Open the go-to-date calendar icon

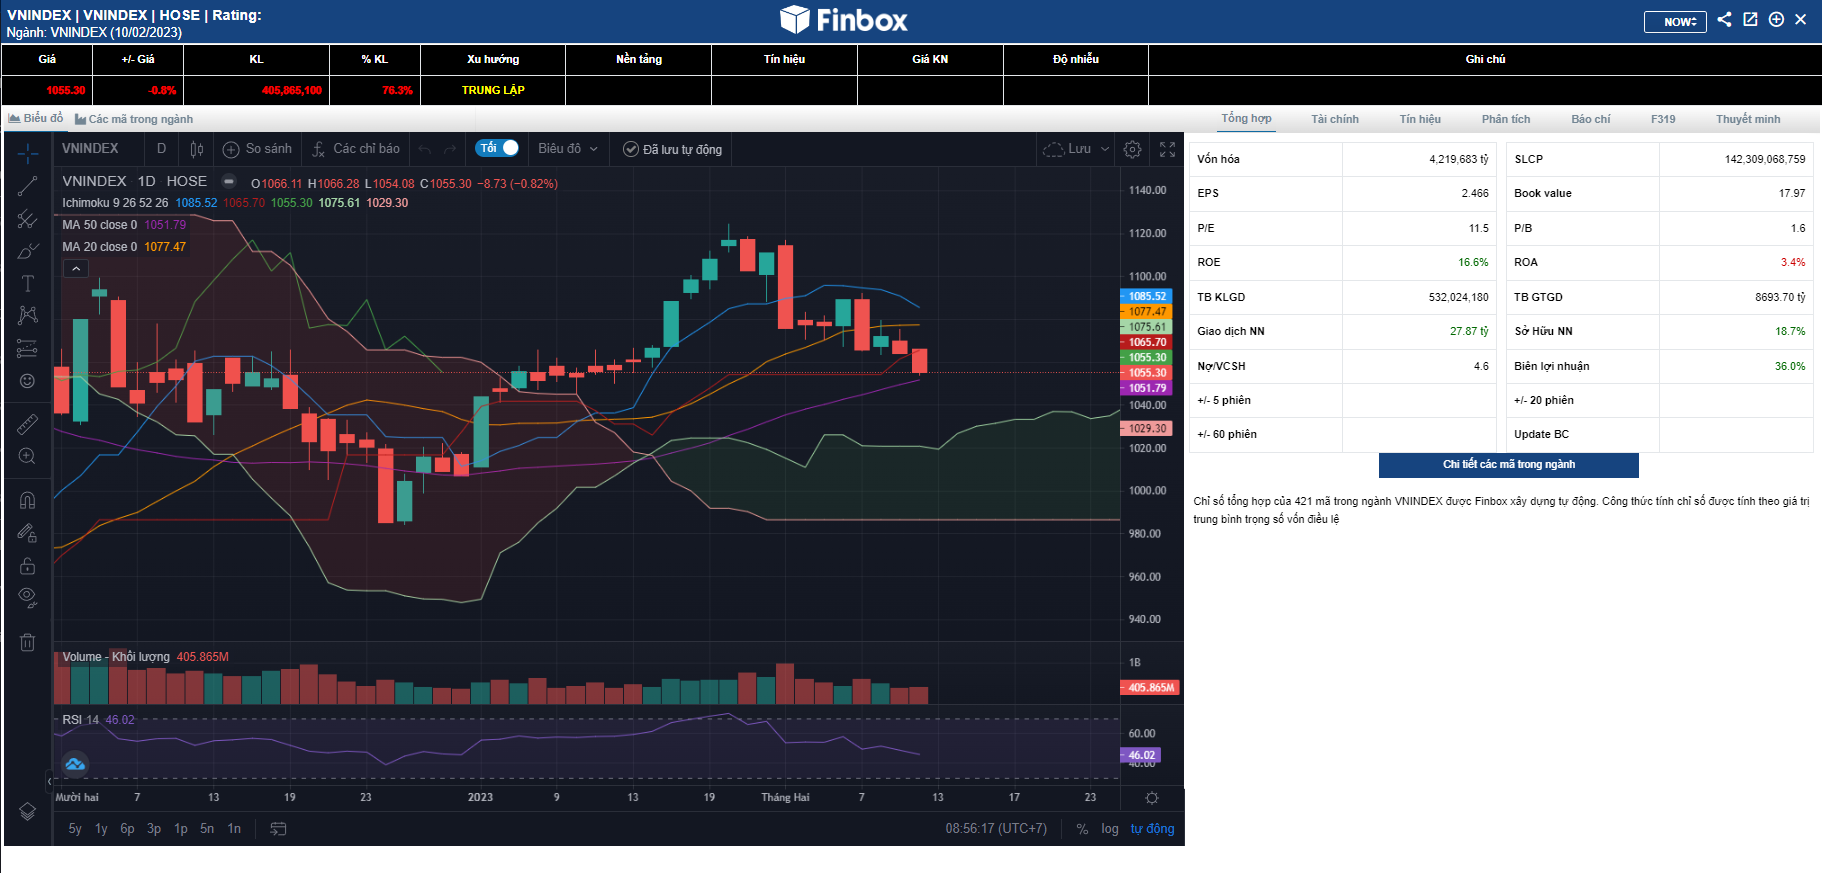pyautogui.click(x=278, y=828)
